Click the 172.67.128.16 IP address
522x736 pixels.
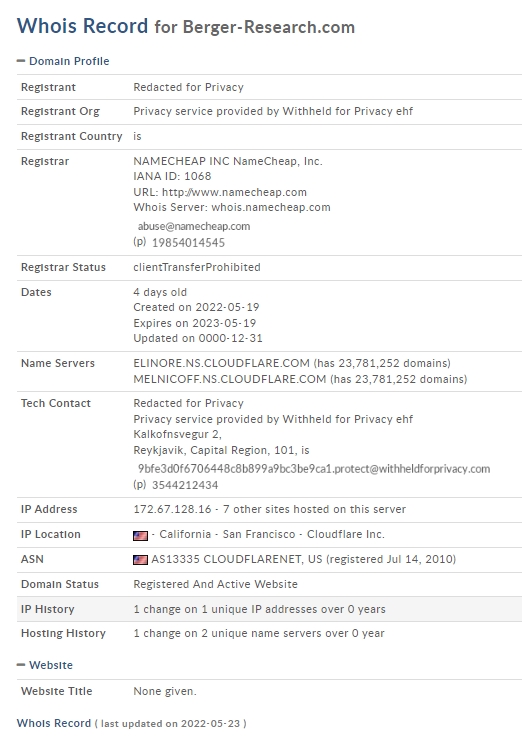pos(172,509)
